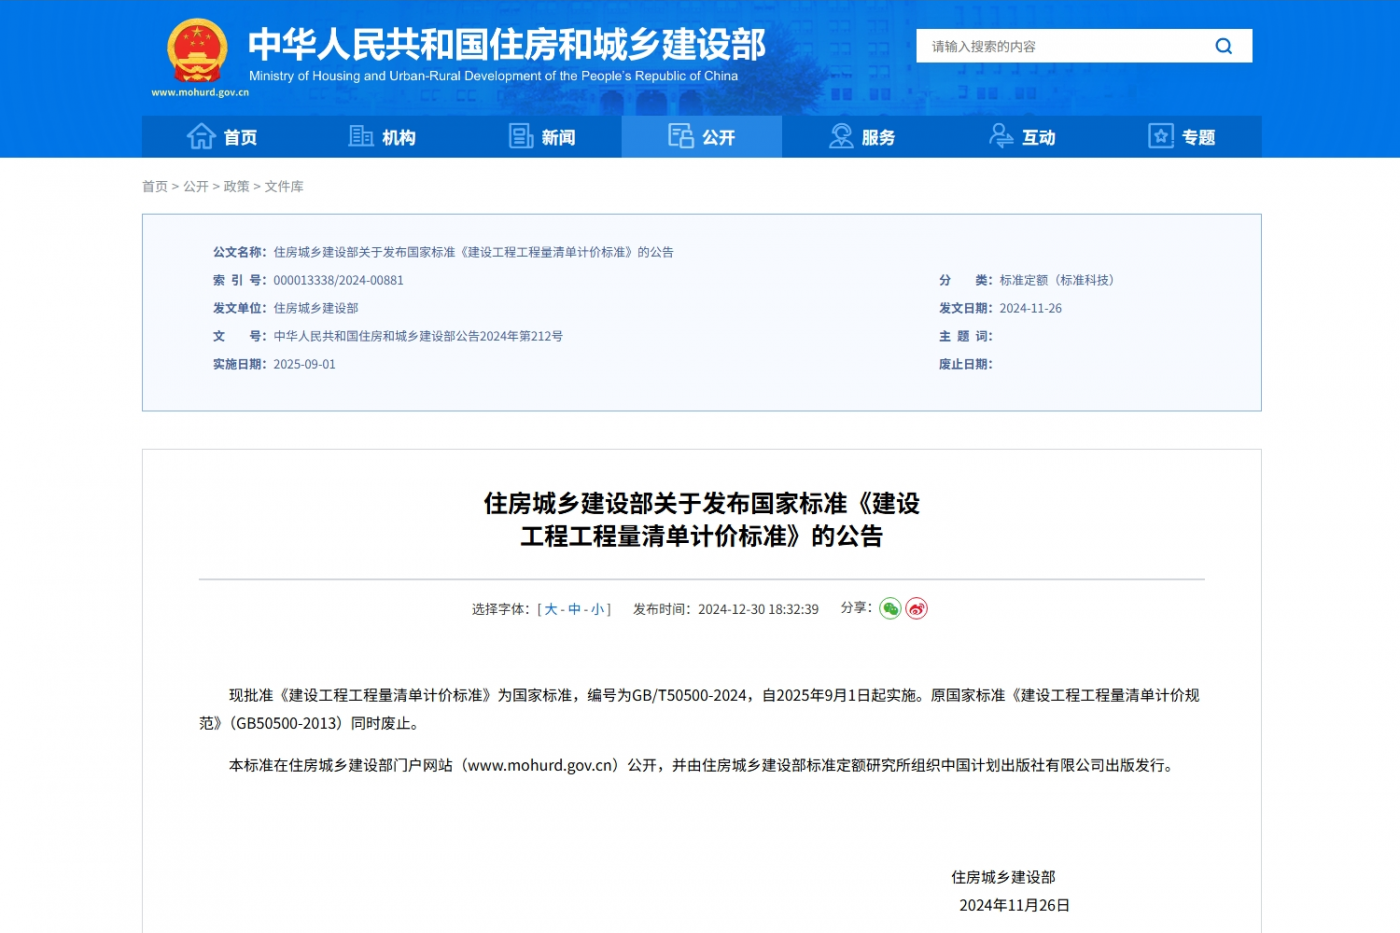
Task: Click the 公开 breadcrumb link
Action: pos(195,186)
